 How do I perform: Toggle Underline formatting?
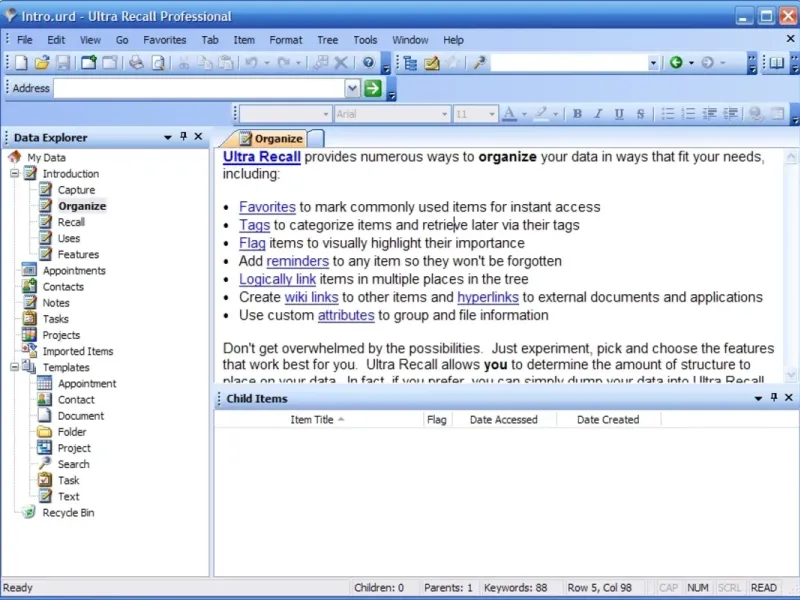pos(619,114)
